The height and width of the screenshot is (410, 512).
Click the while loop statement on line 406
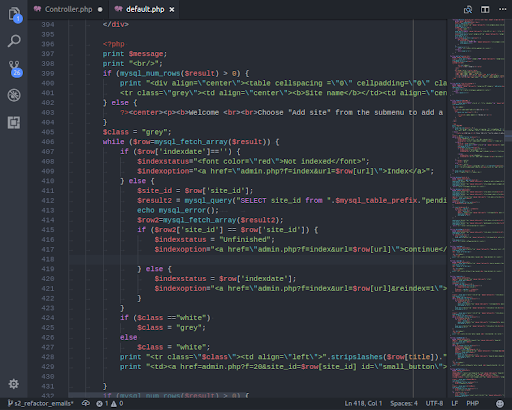(191, 142)
